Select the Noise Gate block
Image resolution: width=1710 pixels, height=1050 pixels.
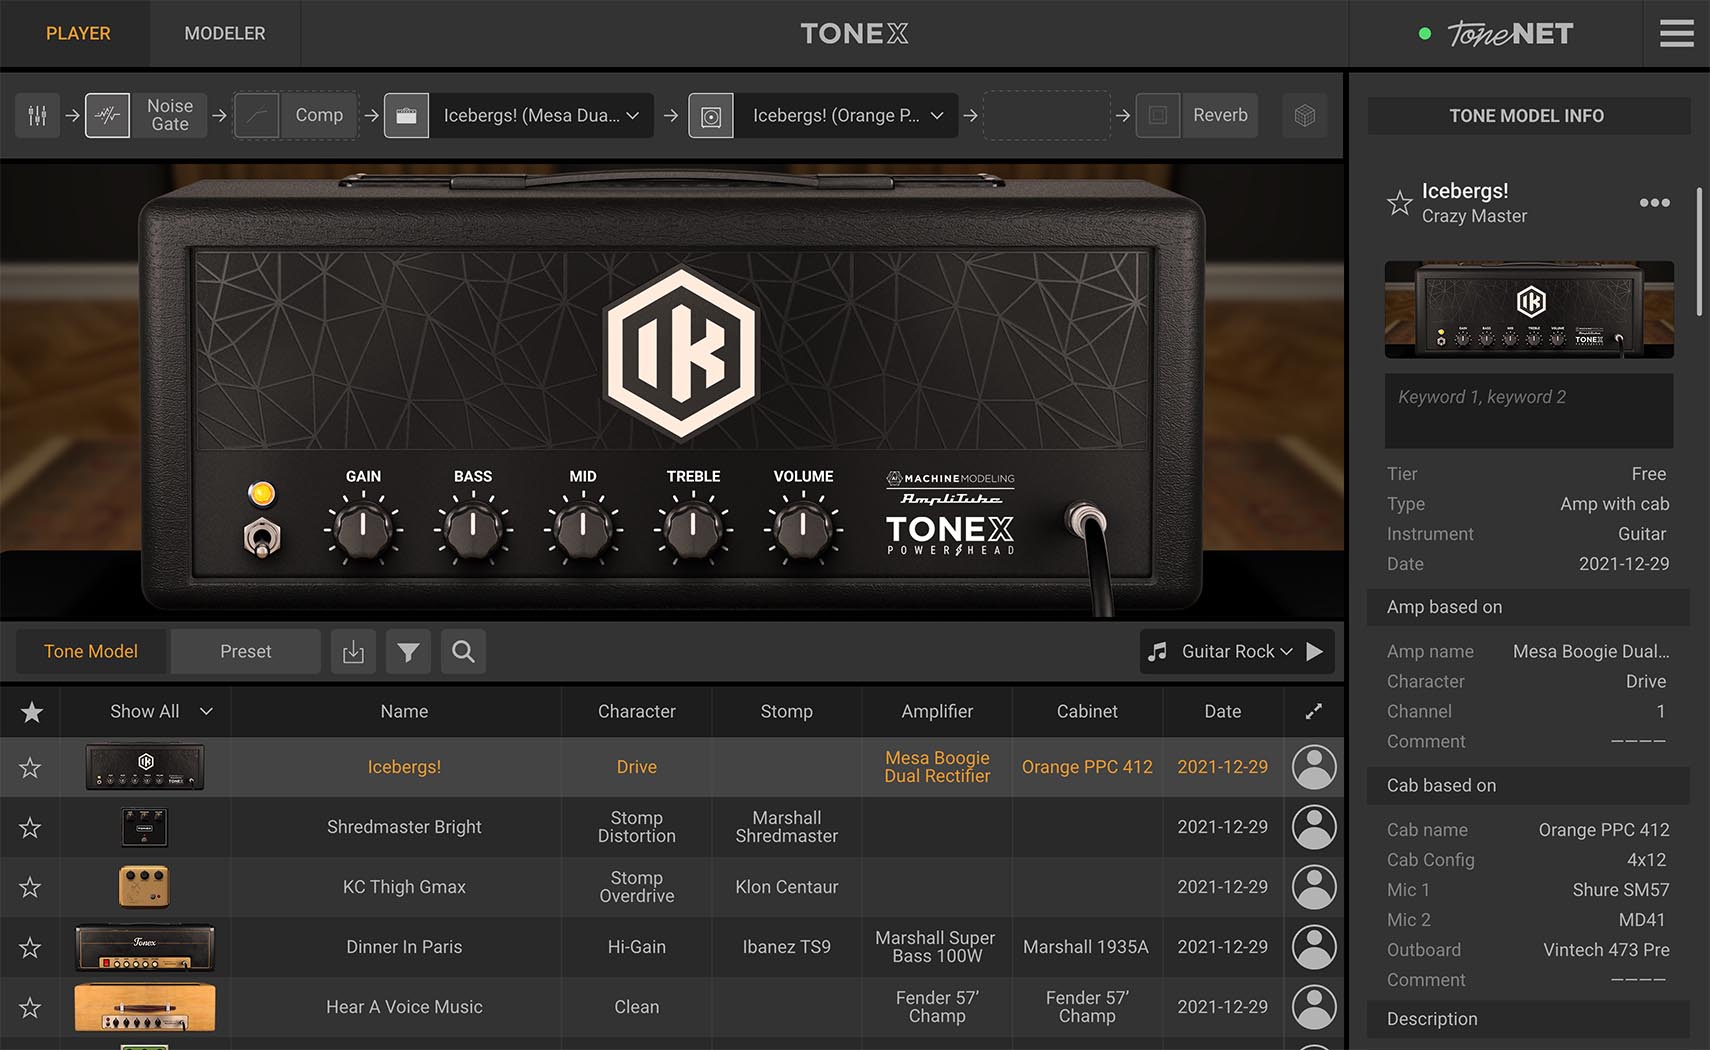click(x=145, y=115)
